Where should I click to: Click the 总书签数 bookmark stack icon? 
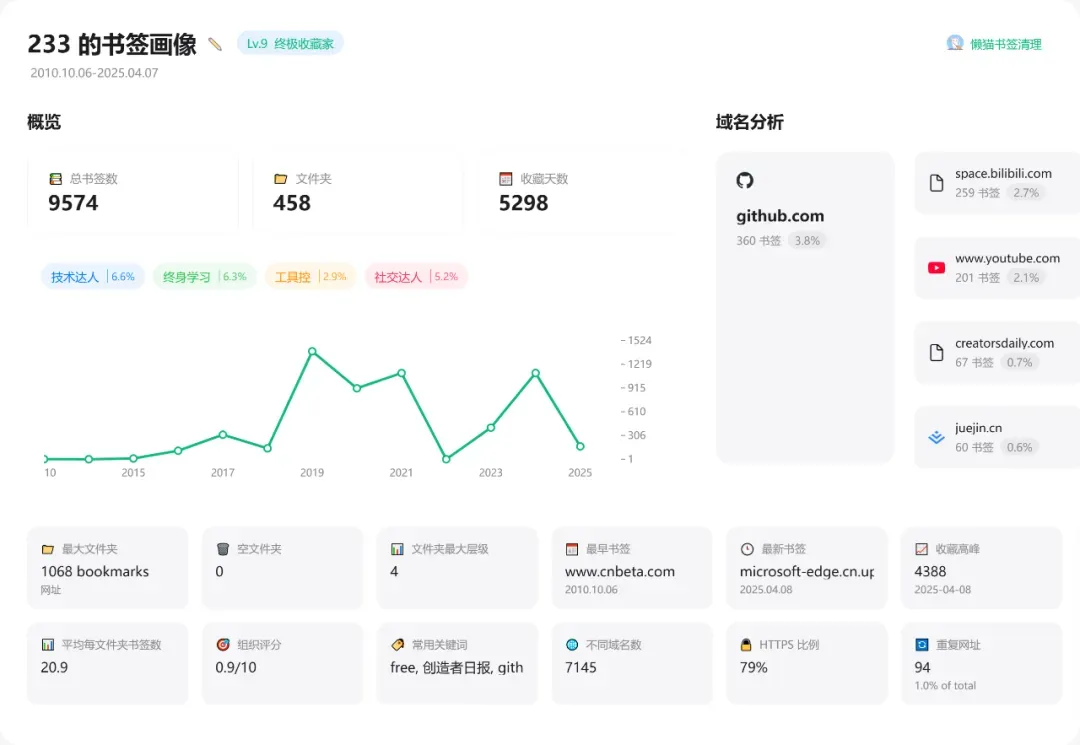click(56, 179)
